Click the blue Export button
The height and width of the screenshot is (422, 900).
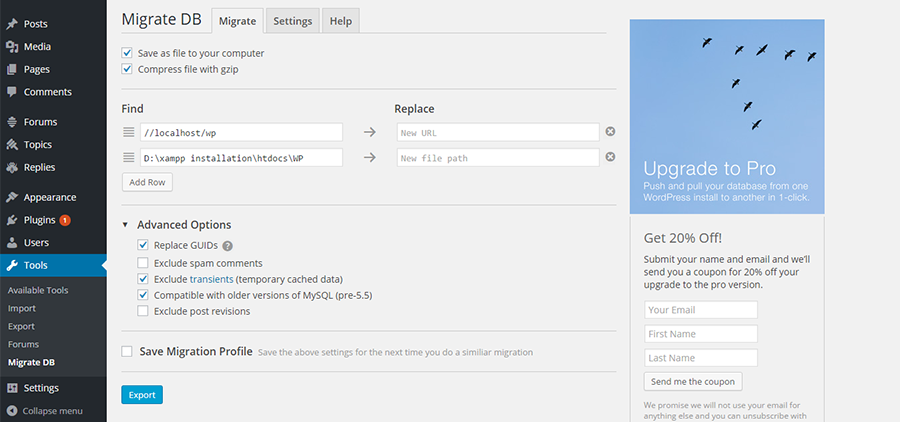[x=142, y=395]
